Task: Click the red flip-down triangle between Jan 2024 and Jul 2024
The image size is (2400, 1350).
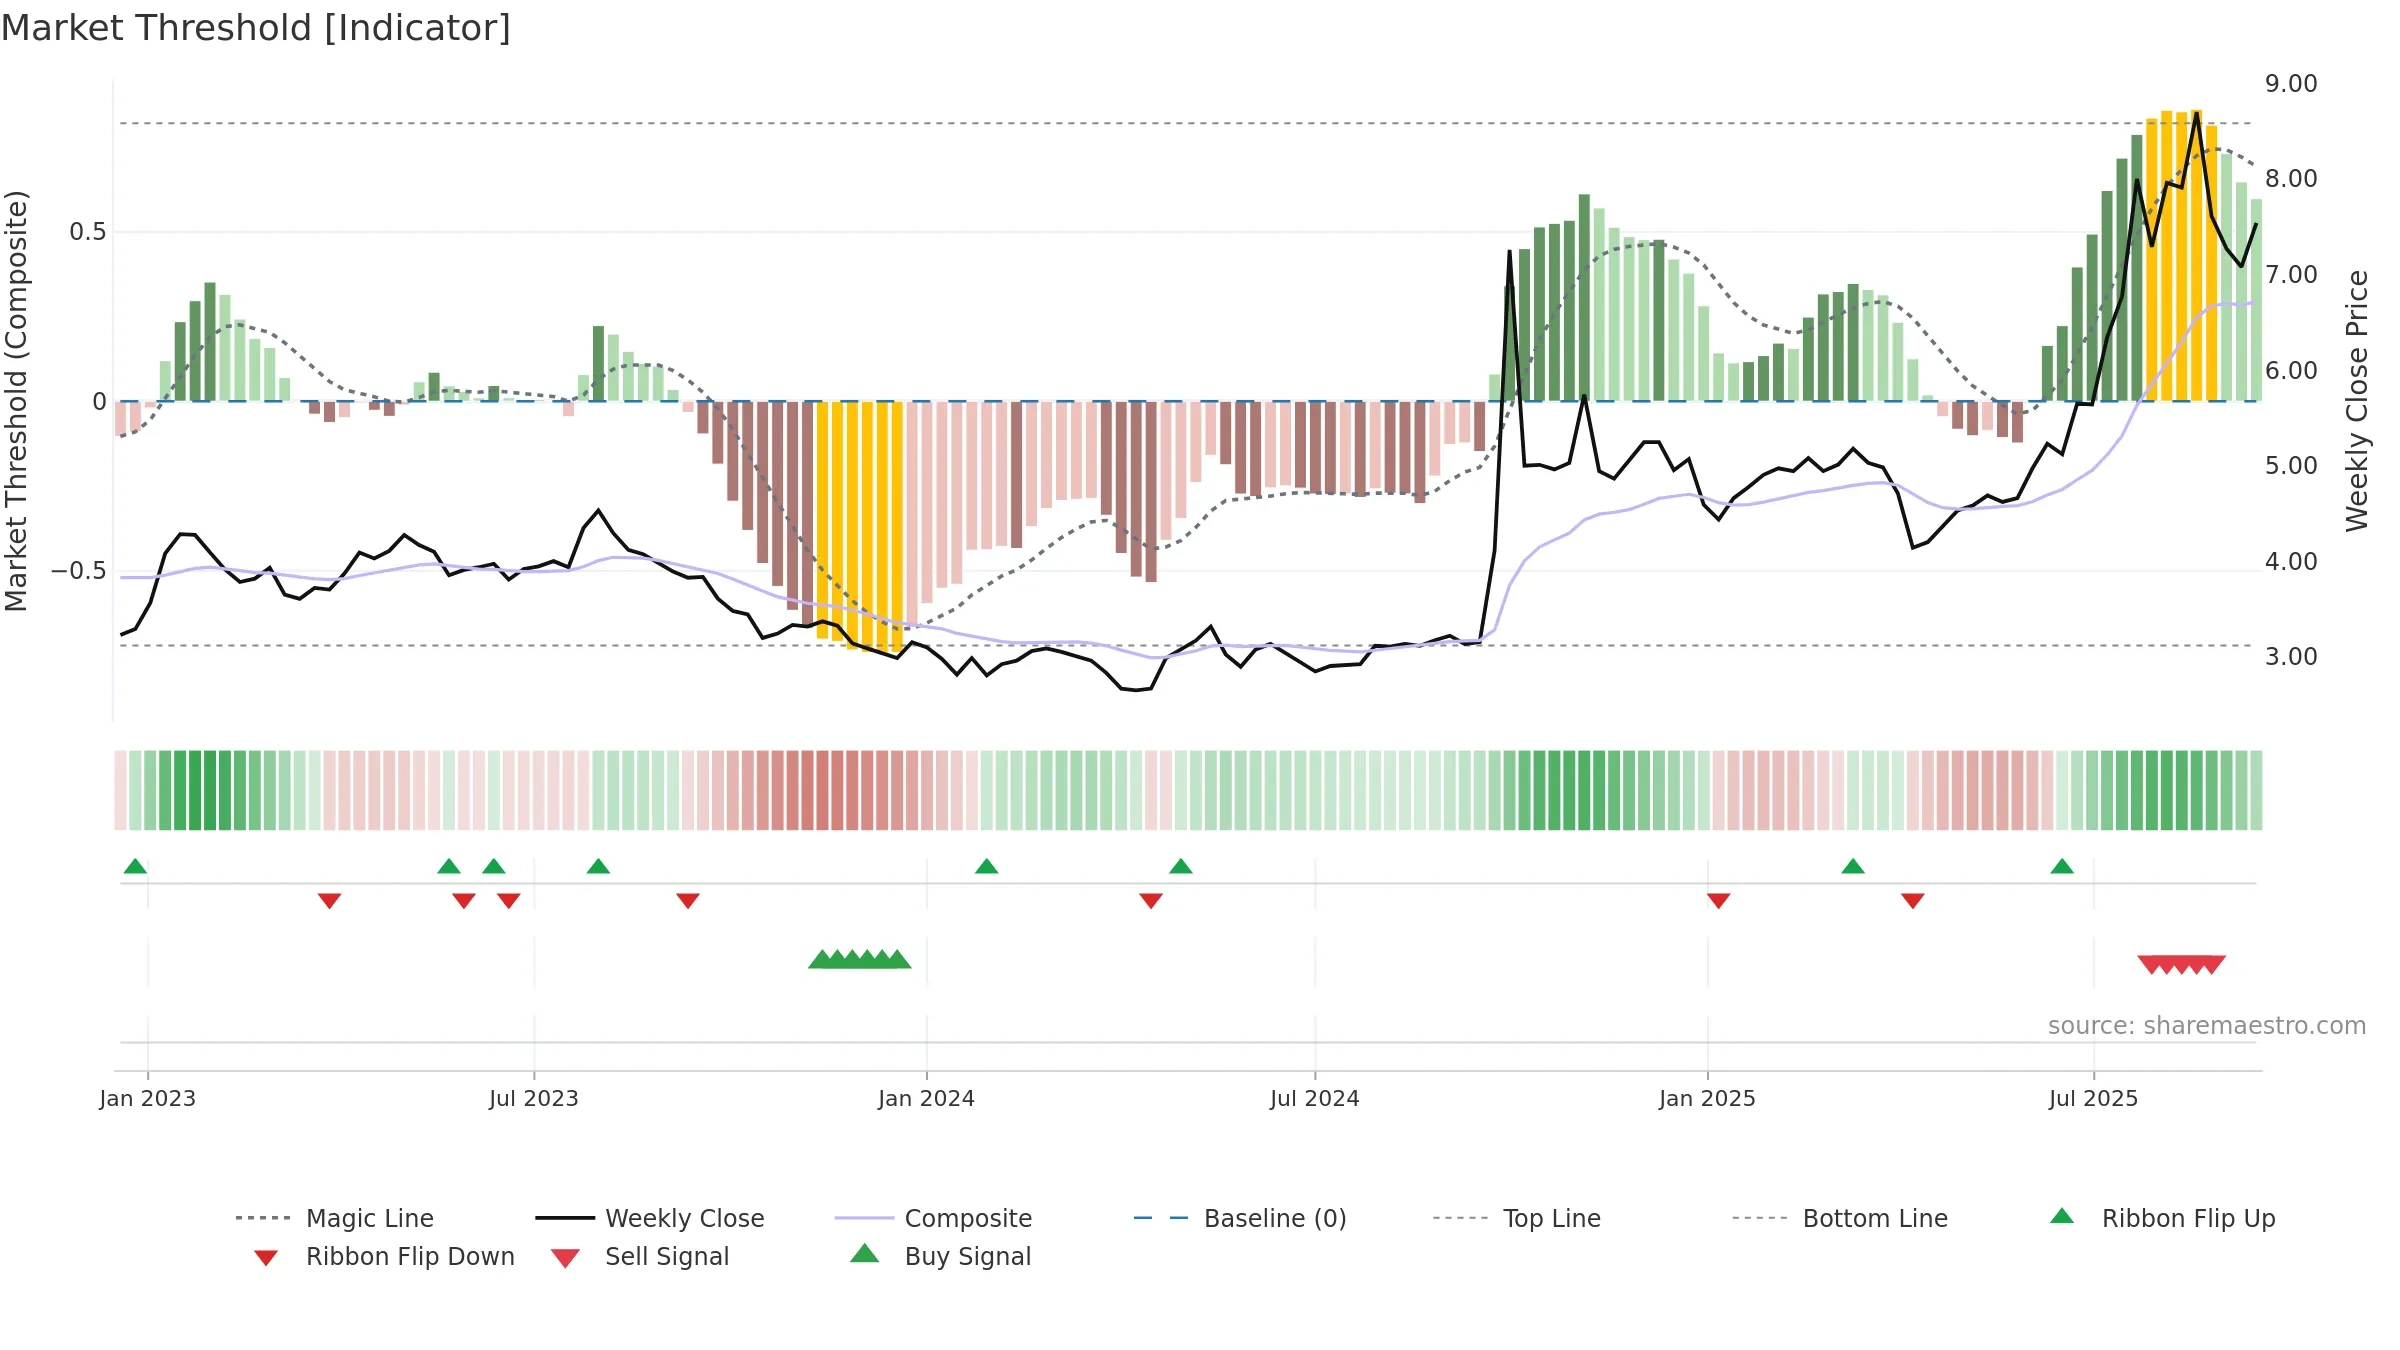Action: tap(1151, 901)
